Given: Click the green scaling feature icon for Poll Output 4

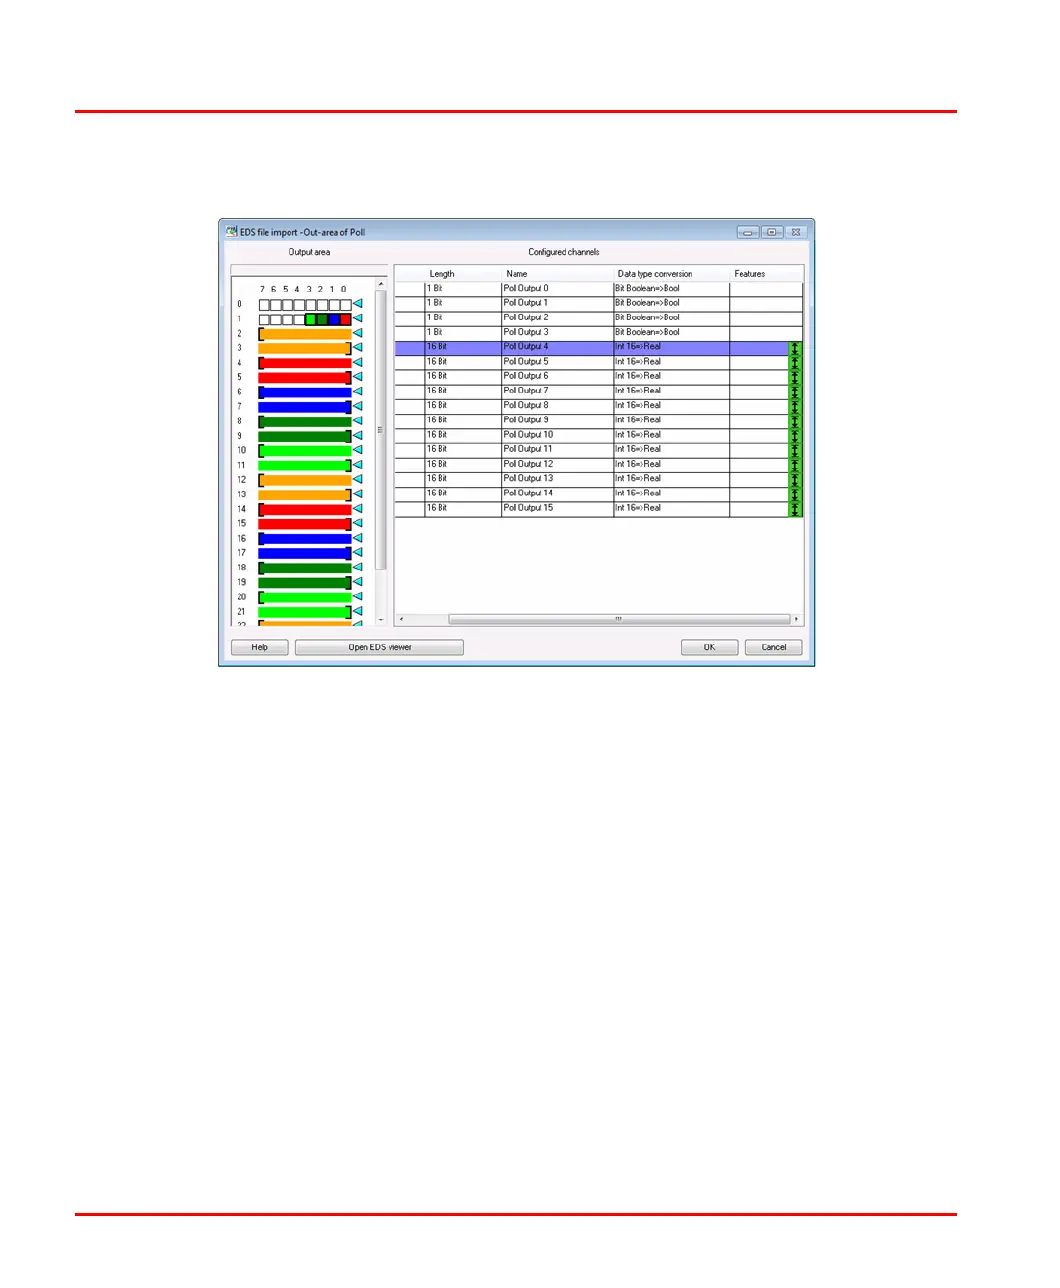Looking at the screenshot, I should pyautogui.click(x=796, y=348).
